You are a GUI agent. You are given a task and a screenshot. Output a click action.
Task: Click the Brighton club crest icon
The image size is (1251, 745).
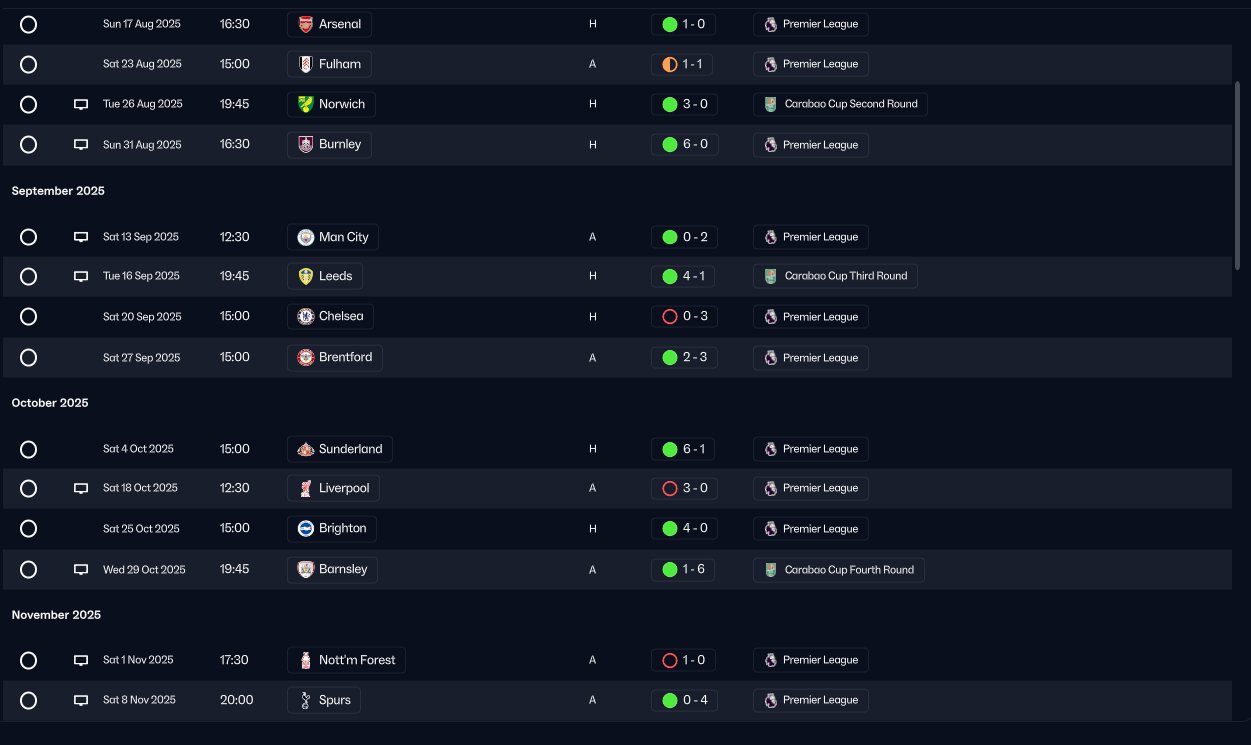coord(305,528)
